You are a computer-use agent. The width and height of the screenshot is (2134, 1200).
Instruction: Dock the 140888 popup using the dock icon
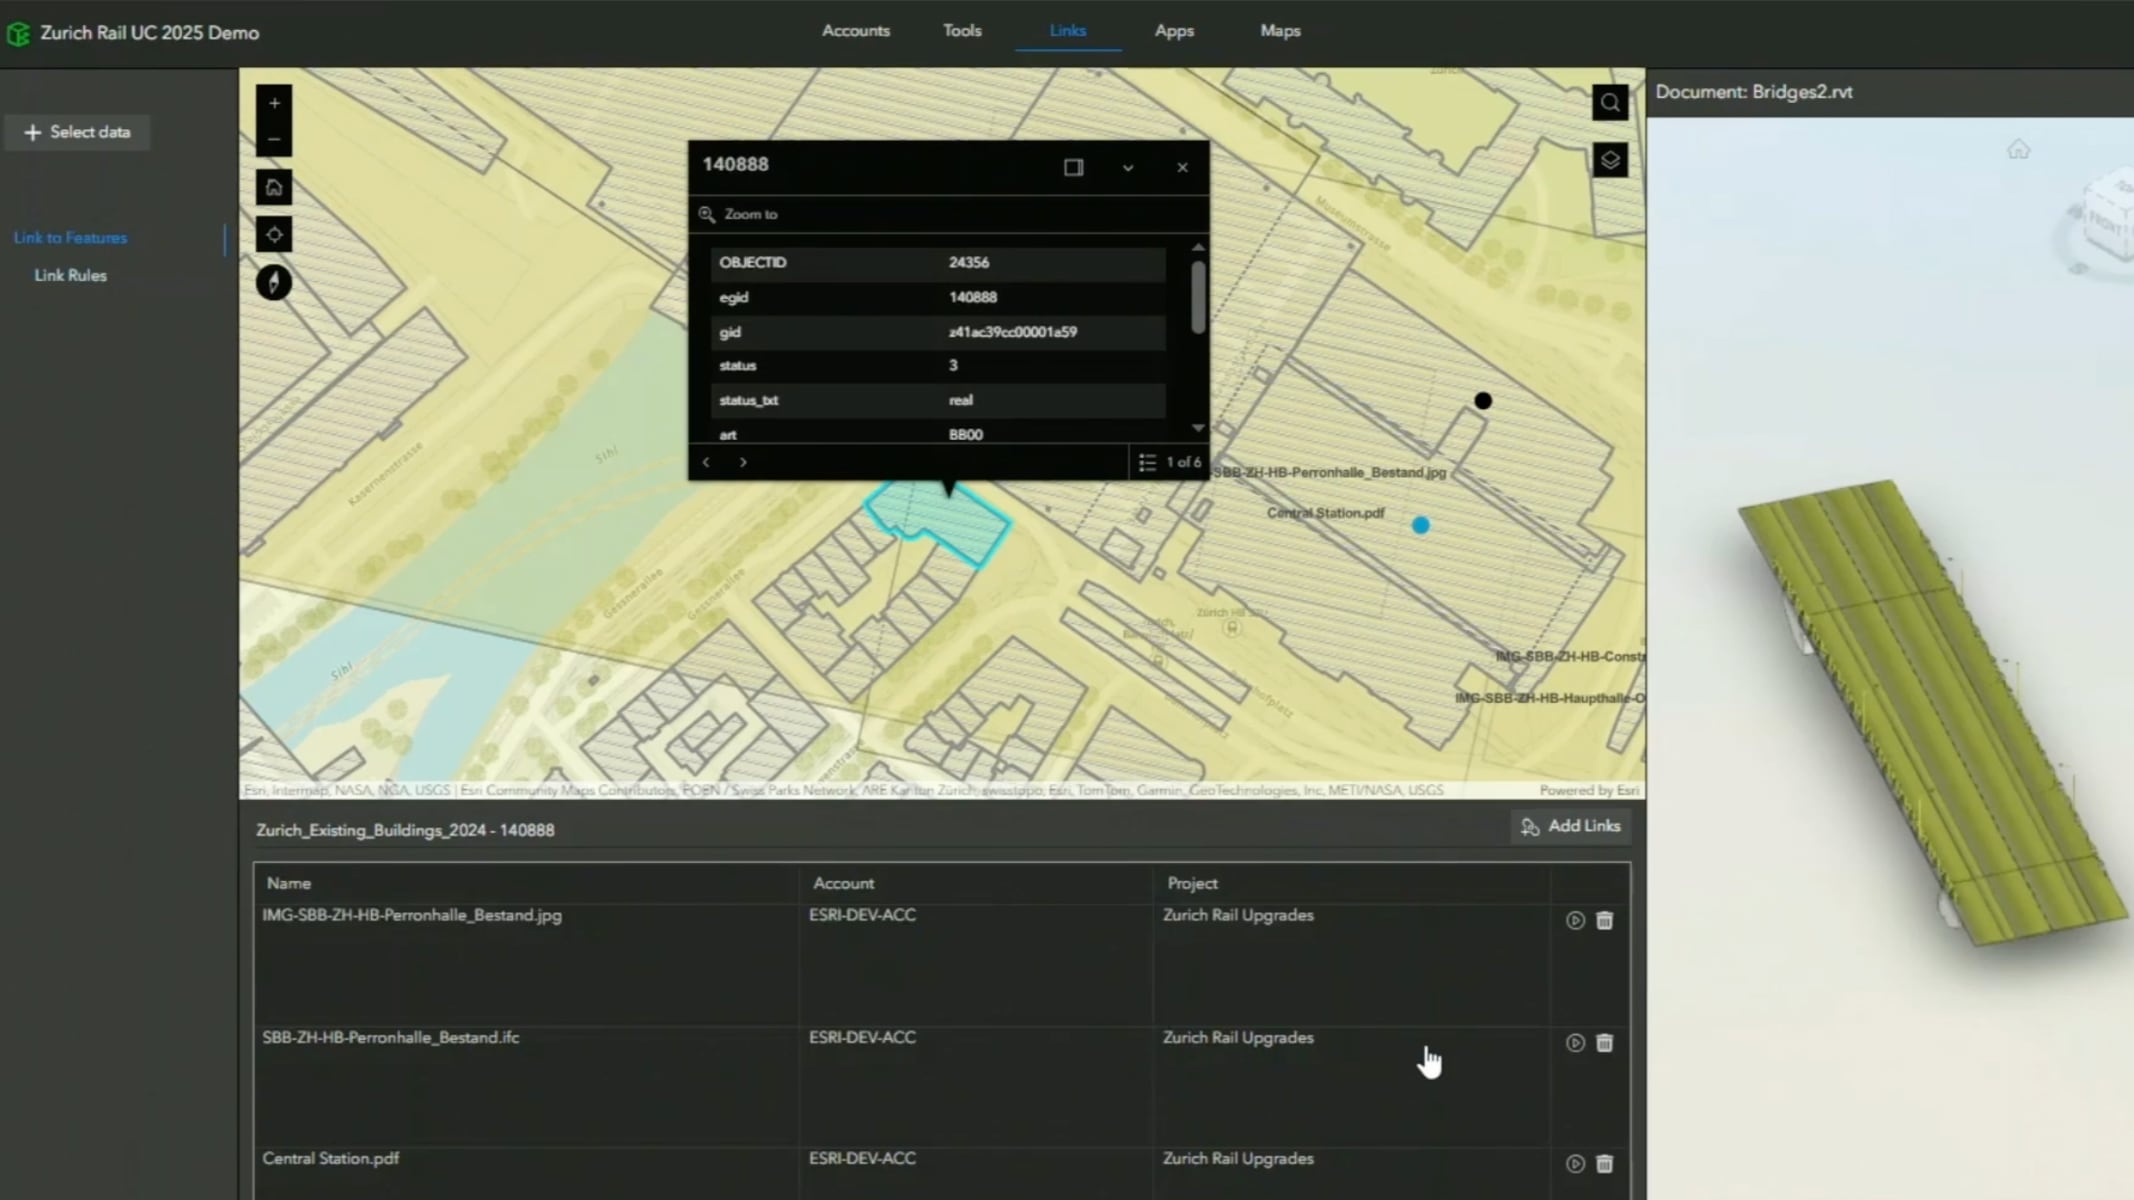coord(1073,167)
